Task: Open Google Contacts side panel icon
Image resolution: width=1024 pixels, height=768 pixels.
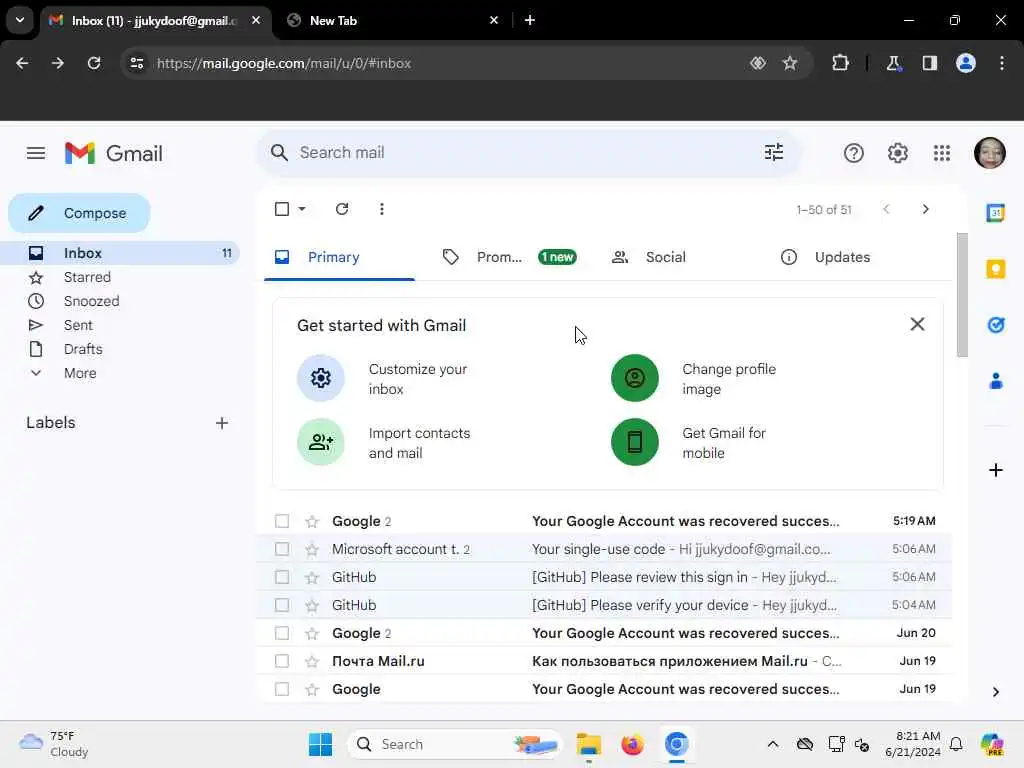Action: tap(995, 381)
